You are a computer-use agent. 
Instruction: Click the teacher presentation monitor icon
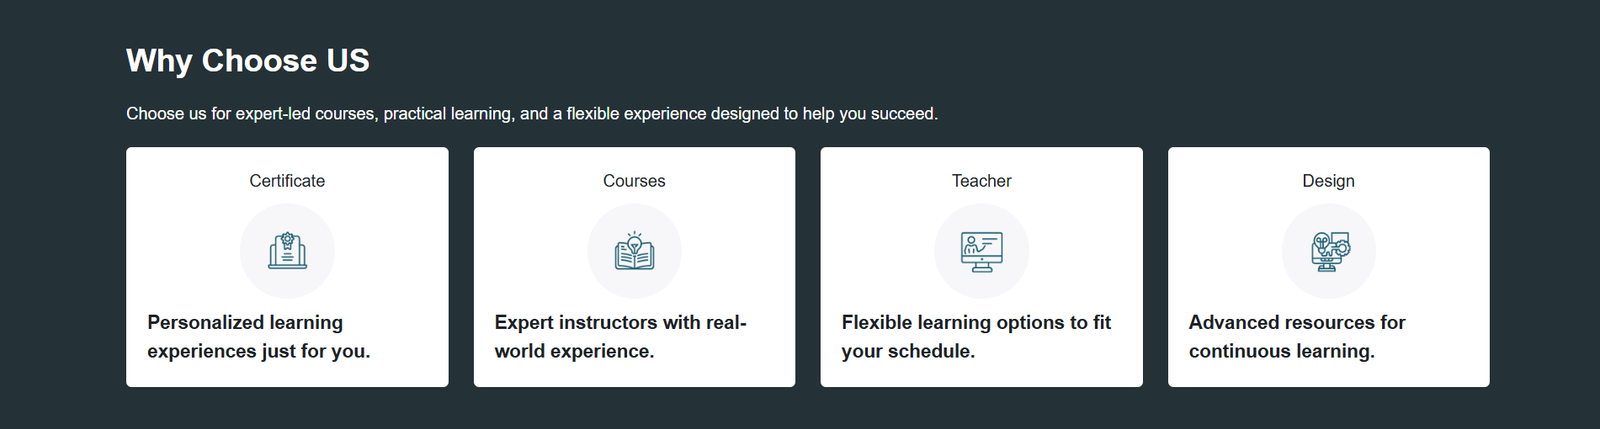pyautogui.click(x=981, y=251)
